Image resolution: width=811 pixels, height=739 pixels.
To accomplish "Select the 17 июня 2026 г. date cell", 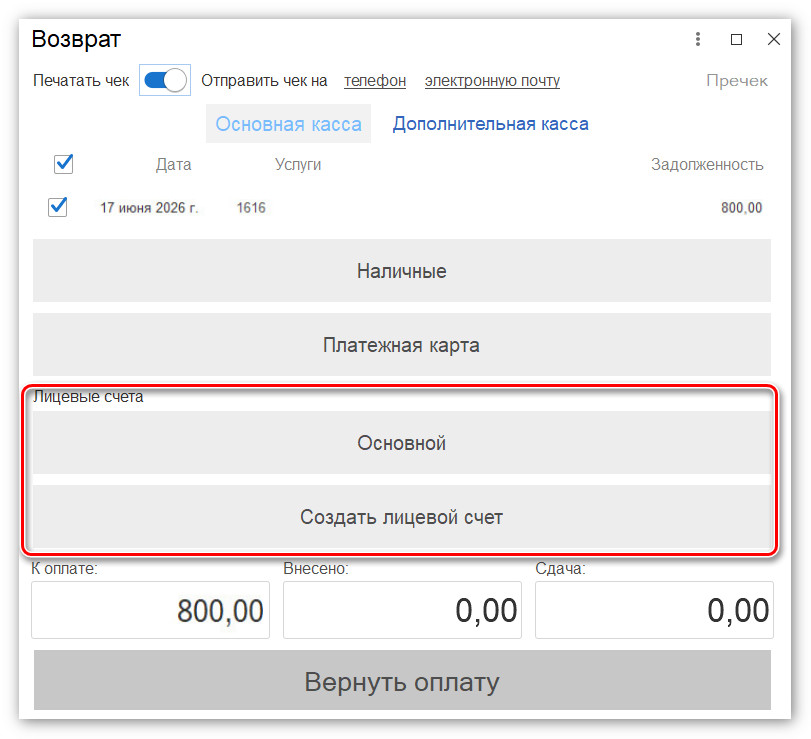I will coord(149,207).
